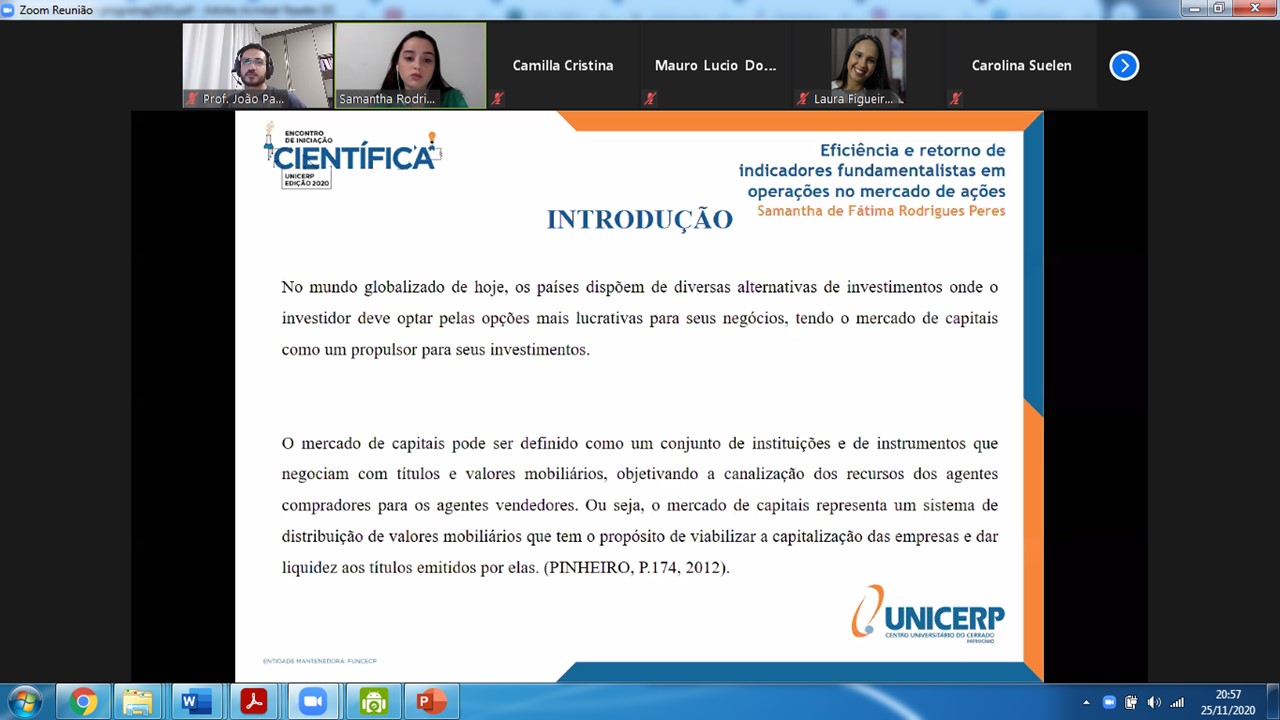
Task: Click the green Android app taskbar icon
Action: 373,702
